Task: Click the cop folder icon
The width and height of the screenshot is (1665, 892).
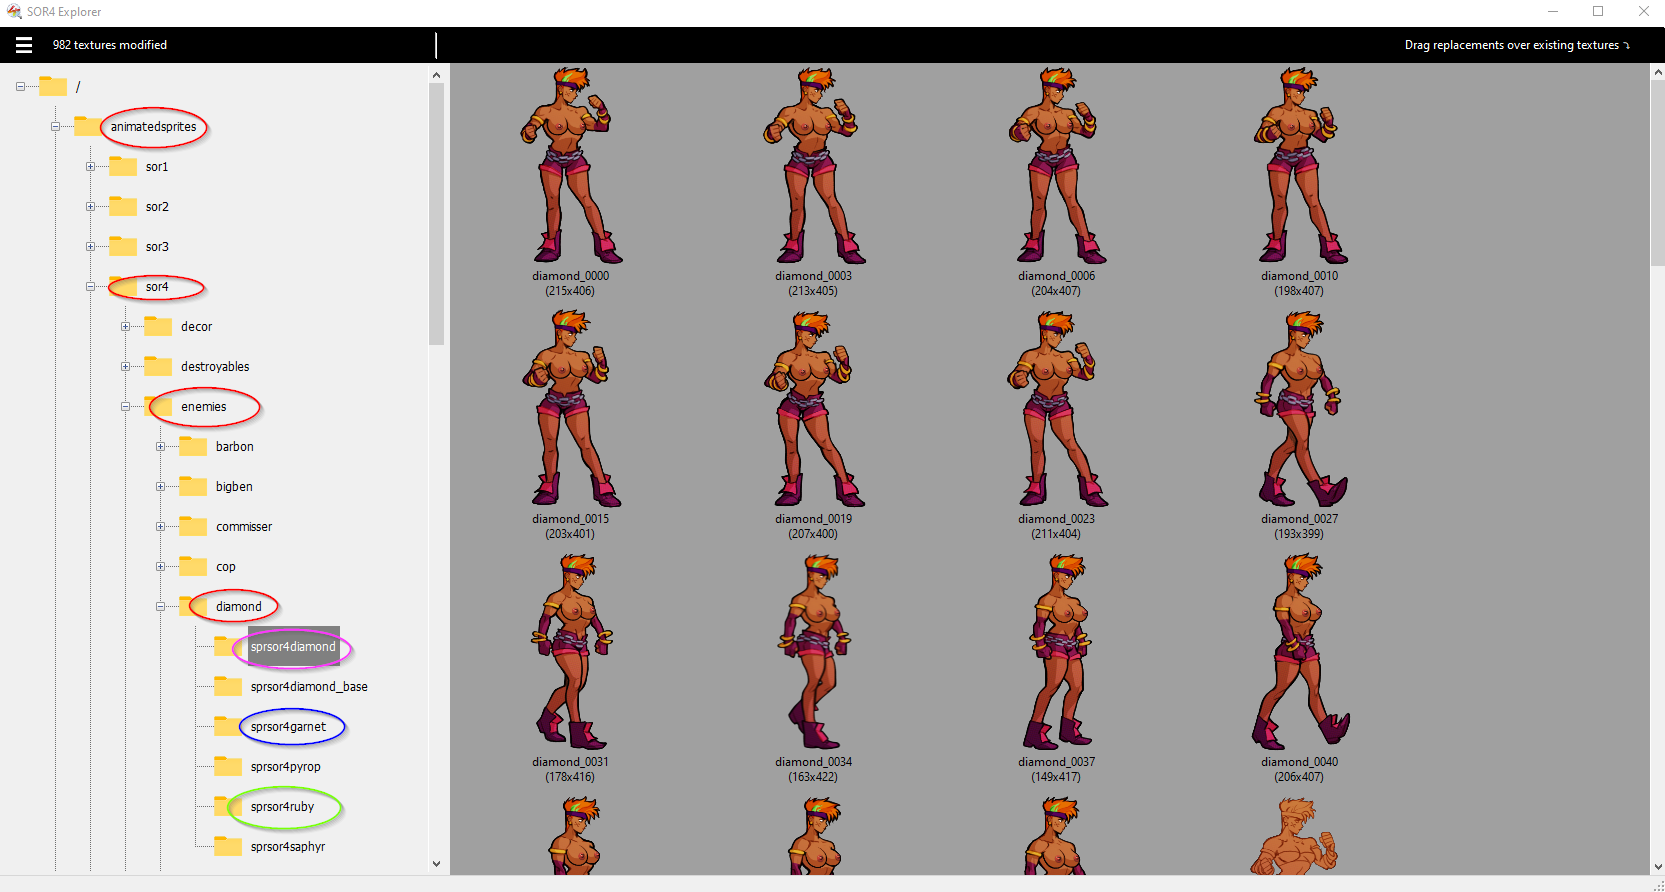Action: click(x=193, y=566)
